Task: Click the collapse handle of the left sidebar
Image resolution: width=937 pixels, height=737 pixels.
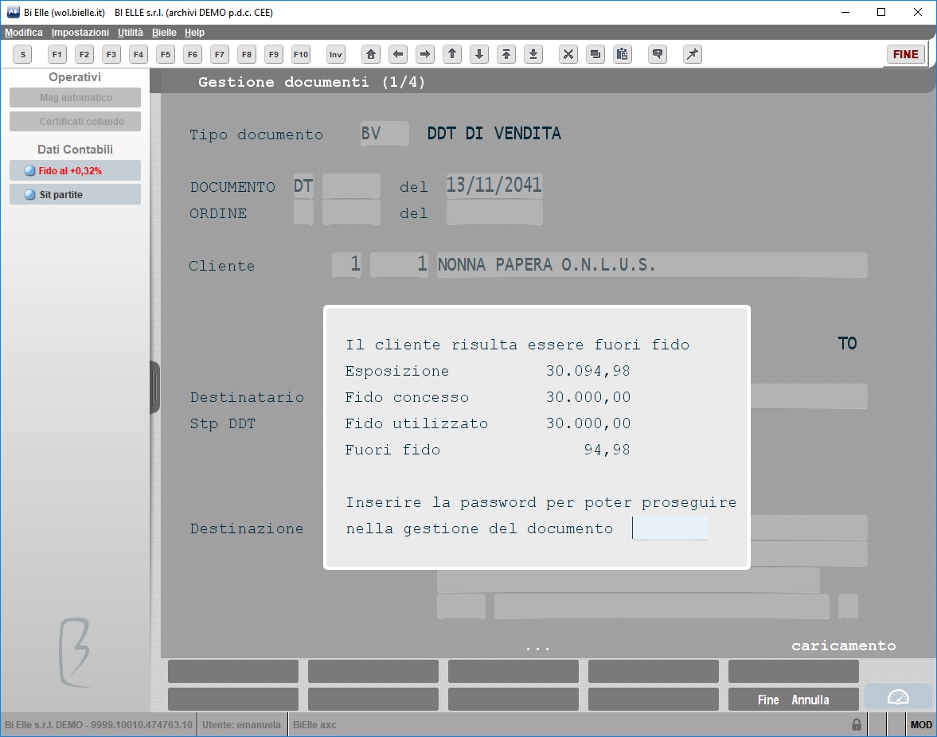Action: click(155, 387)
